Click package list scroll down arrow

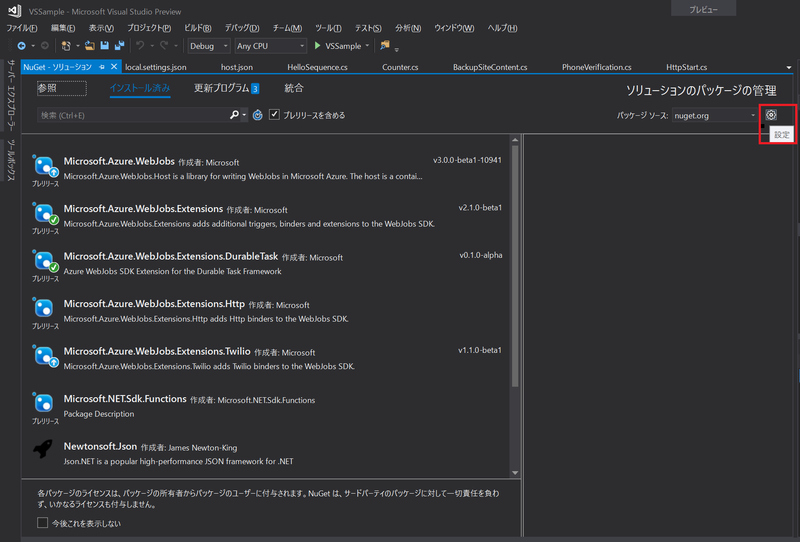(515, 473)
